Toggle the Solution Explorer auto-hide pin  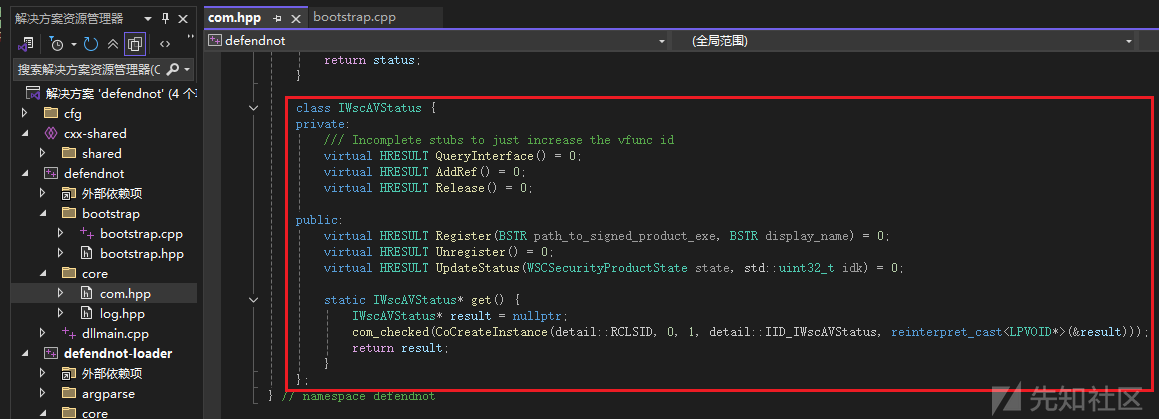coord(166,18)
